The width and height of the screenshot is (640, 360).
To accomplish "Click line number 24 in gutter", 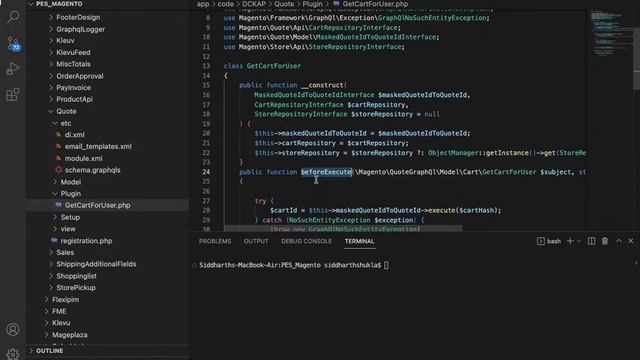I will (x=206, y=172).
